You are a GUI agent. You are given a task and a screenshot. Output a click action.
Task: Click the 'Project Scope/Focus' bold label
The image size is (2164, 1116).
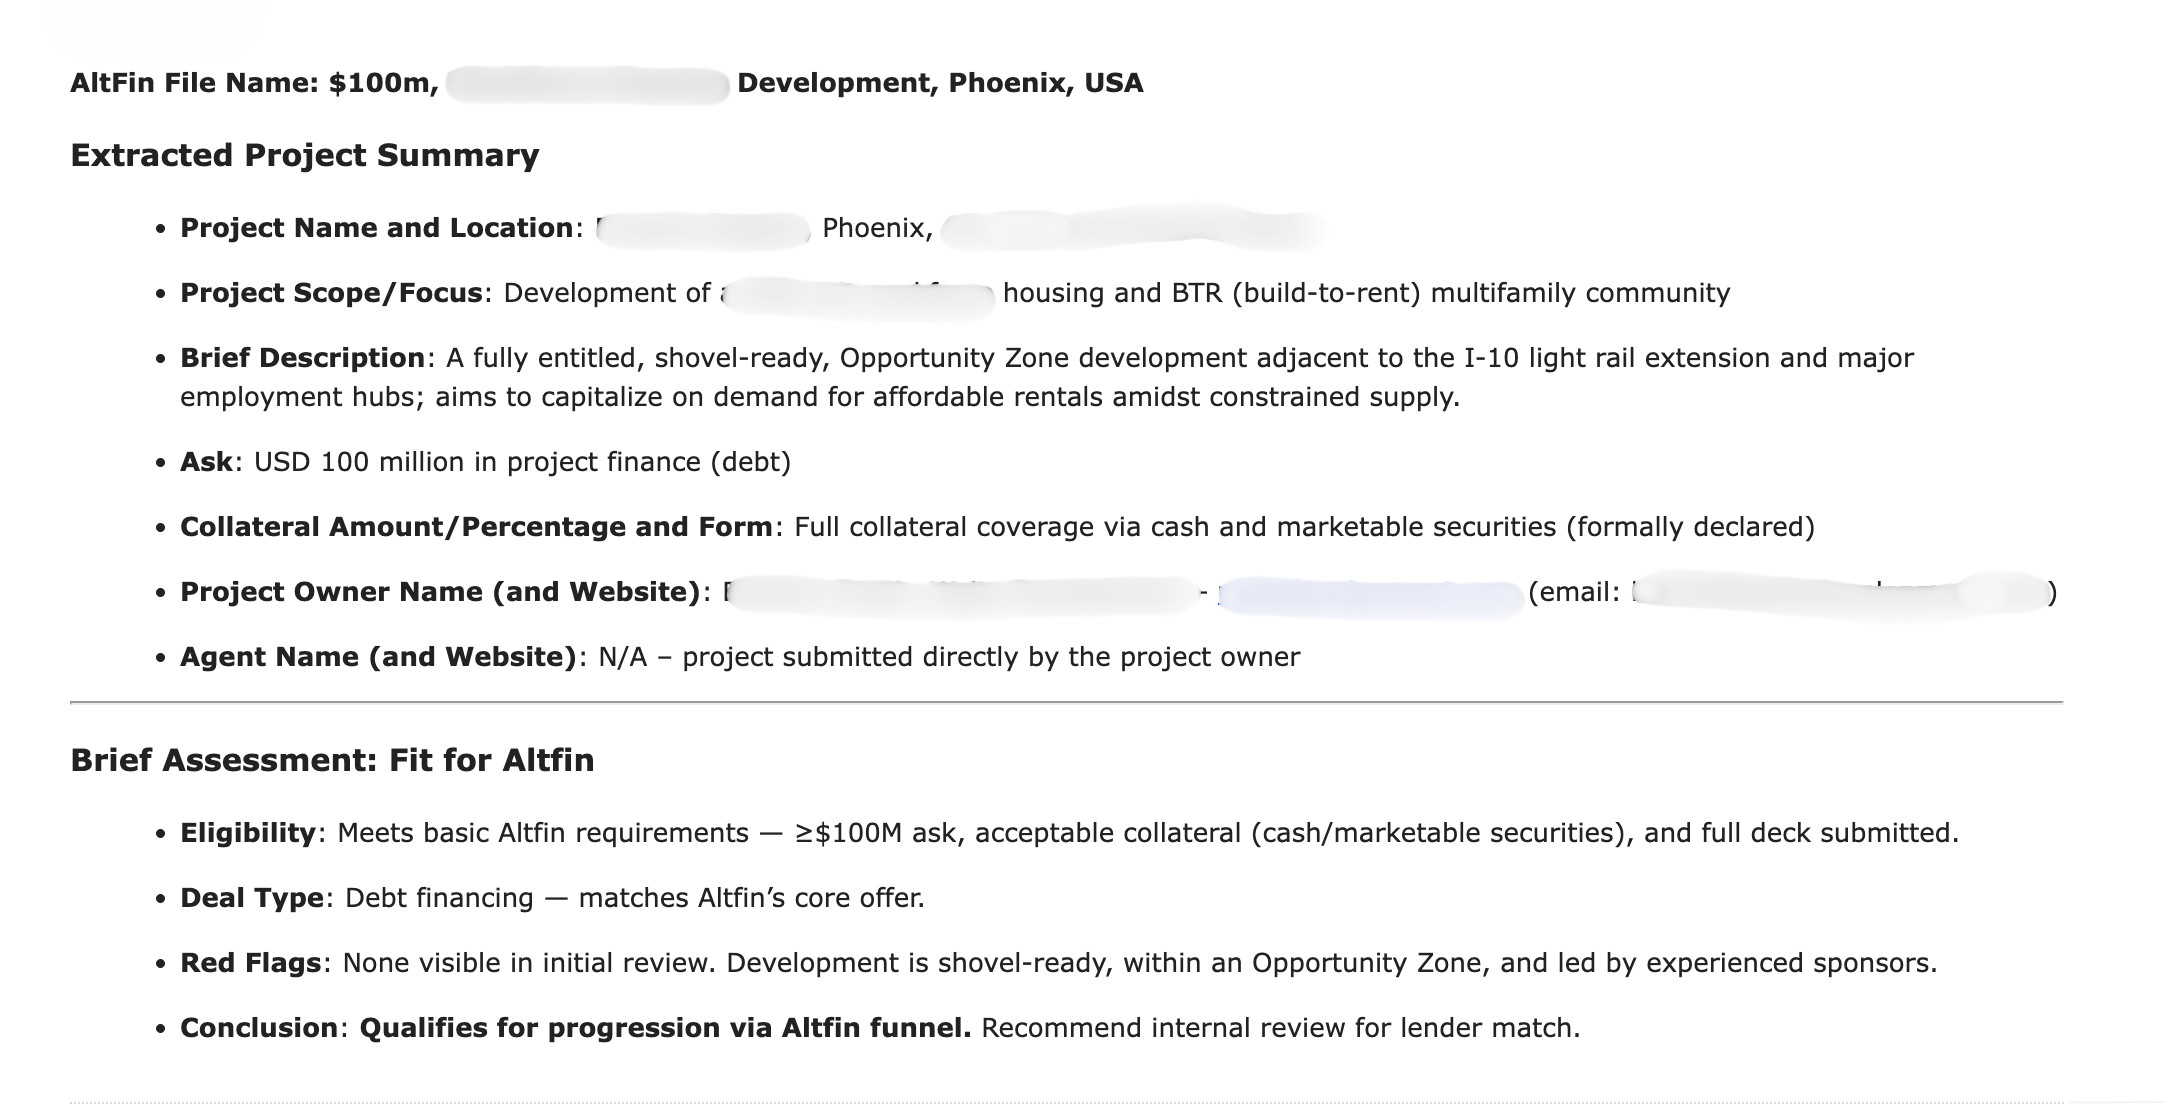point(331,293)
